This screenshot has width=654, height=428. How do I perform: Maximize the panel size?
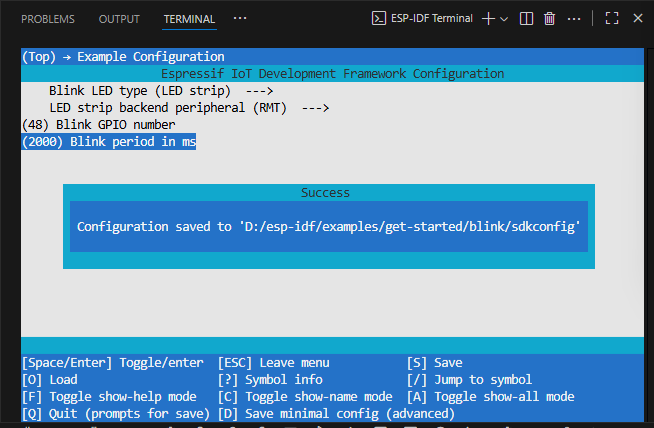point(611,18)
